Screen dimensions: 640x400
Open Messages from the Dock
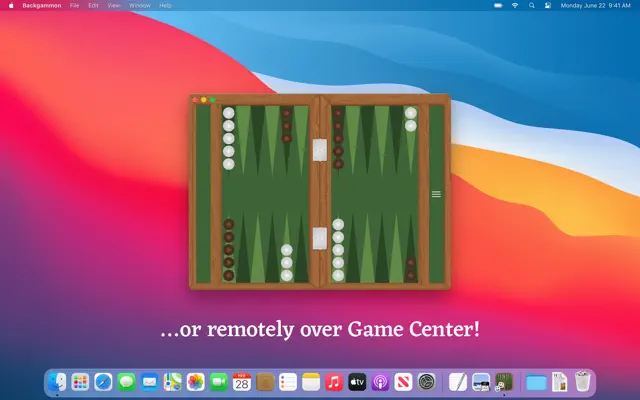127,382
